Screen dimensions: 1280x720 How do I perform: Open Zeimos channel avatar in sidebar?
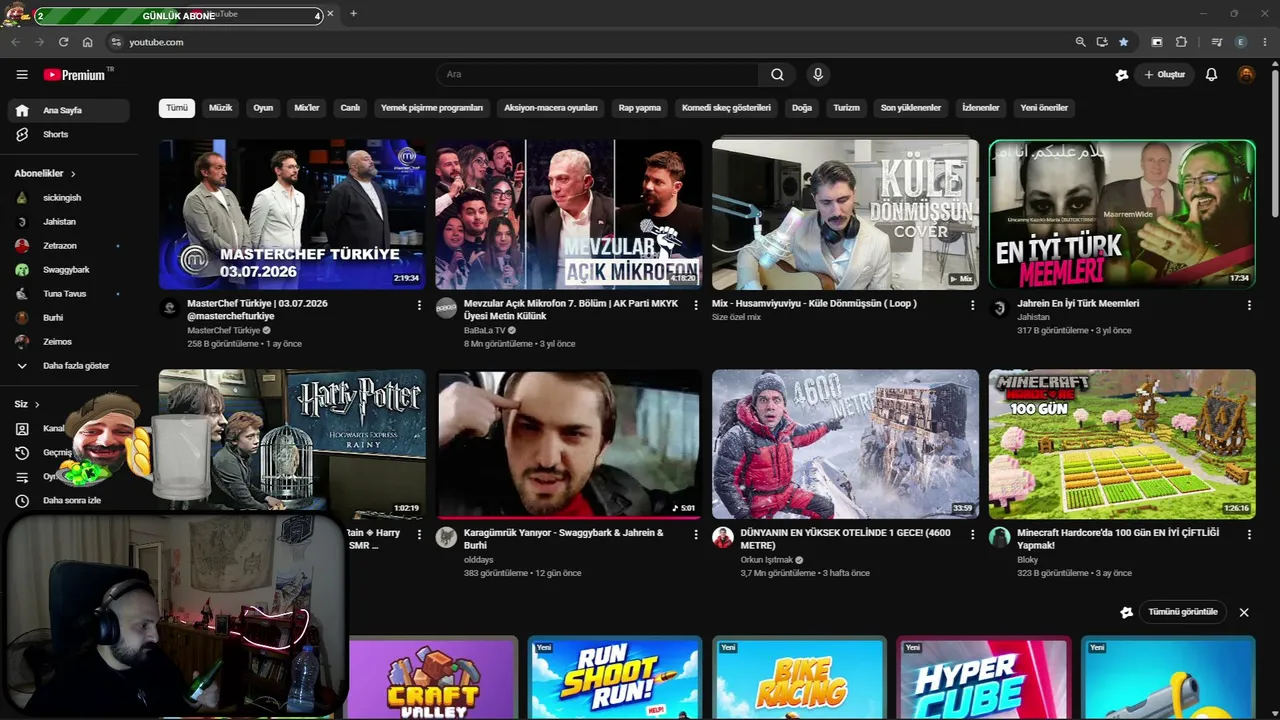pyautogui.click(x=22, y=342)
